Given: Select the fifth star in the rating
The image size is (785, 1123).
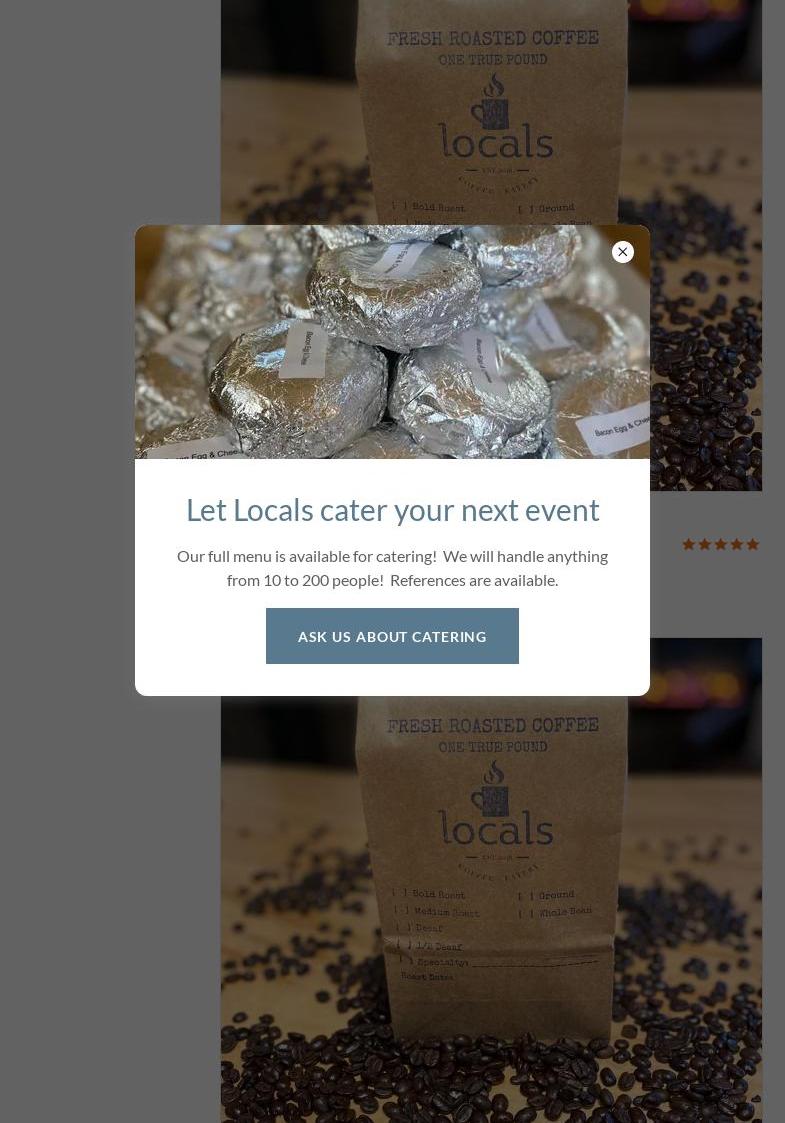Looking at the screenshot, I should [x=752, y=544].
